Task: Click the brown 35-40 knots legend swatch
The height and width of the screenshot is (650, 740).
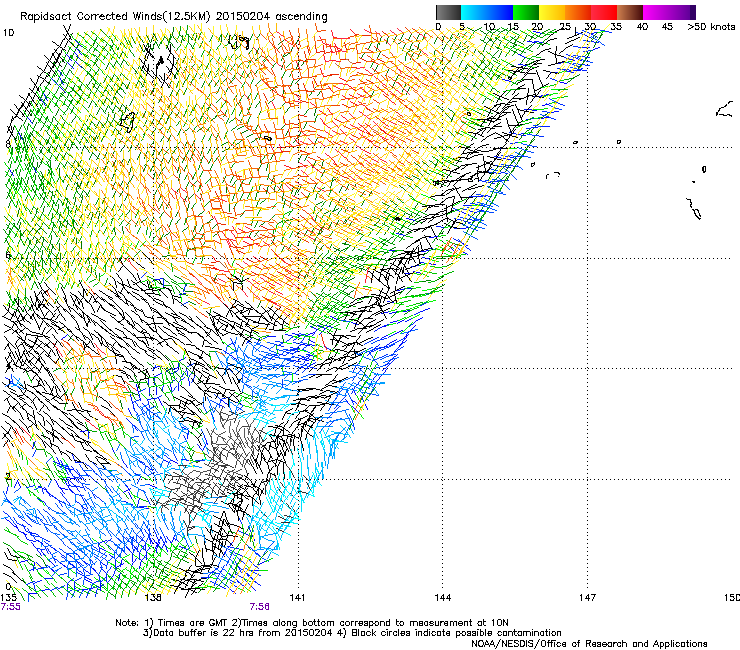Action: click(x=630, y=12)
